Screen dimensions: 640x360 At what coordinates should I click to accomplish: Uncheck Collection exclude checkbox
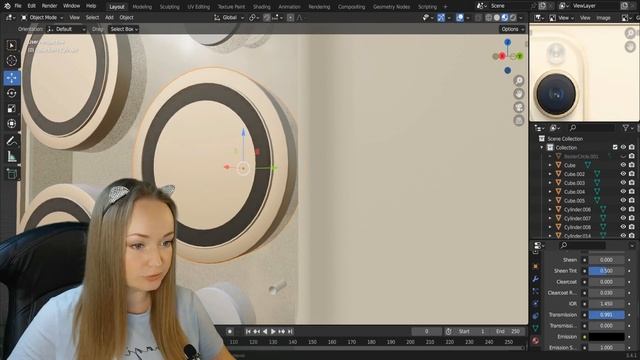615,147
